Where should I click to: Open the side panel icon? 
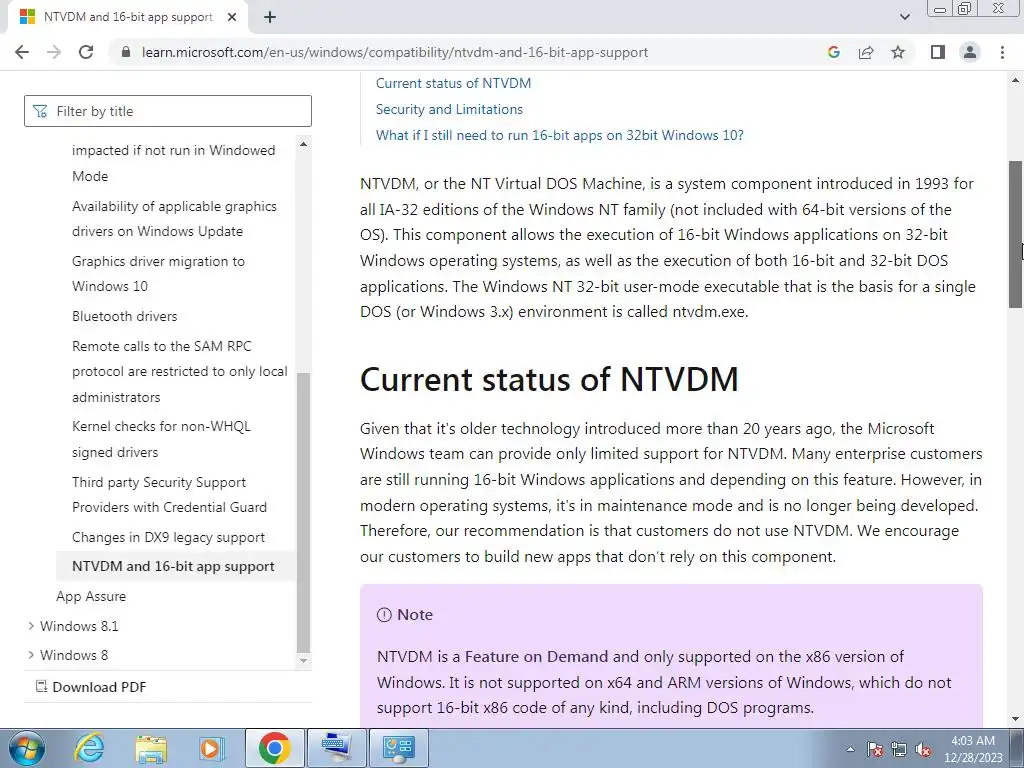pyautogui.click(x=938, y=52)
